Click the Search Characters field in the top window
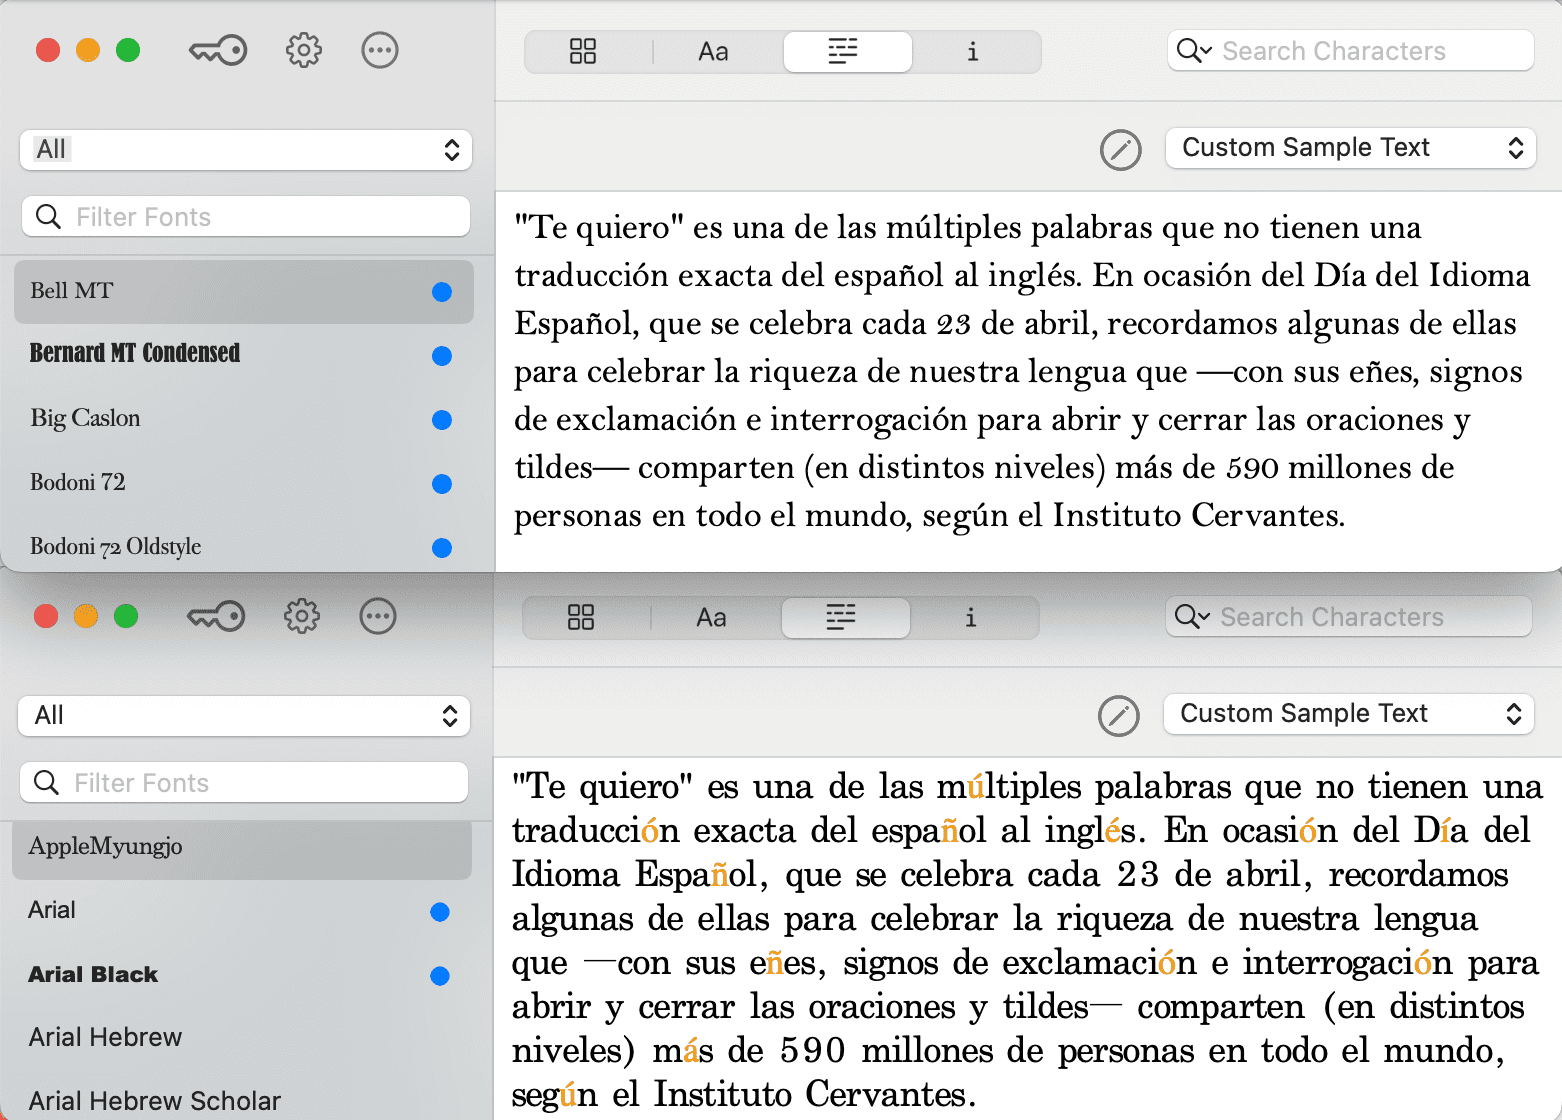Screen dimensions: 1562x1120 (x=1351, y=51)
